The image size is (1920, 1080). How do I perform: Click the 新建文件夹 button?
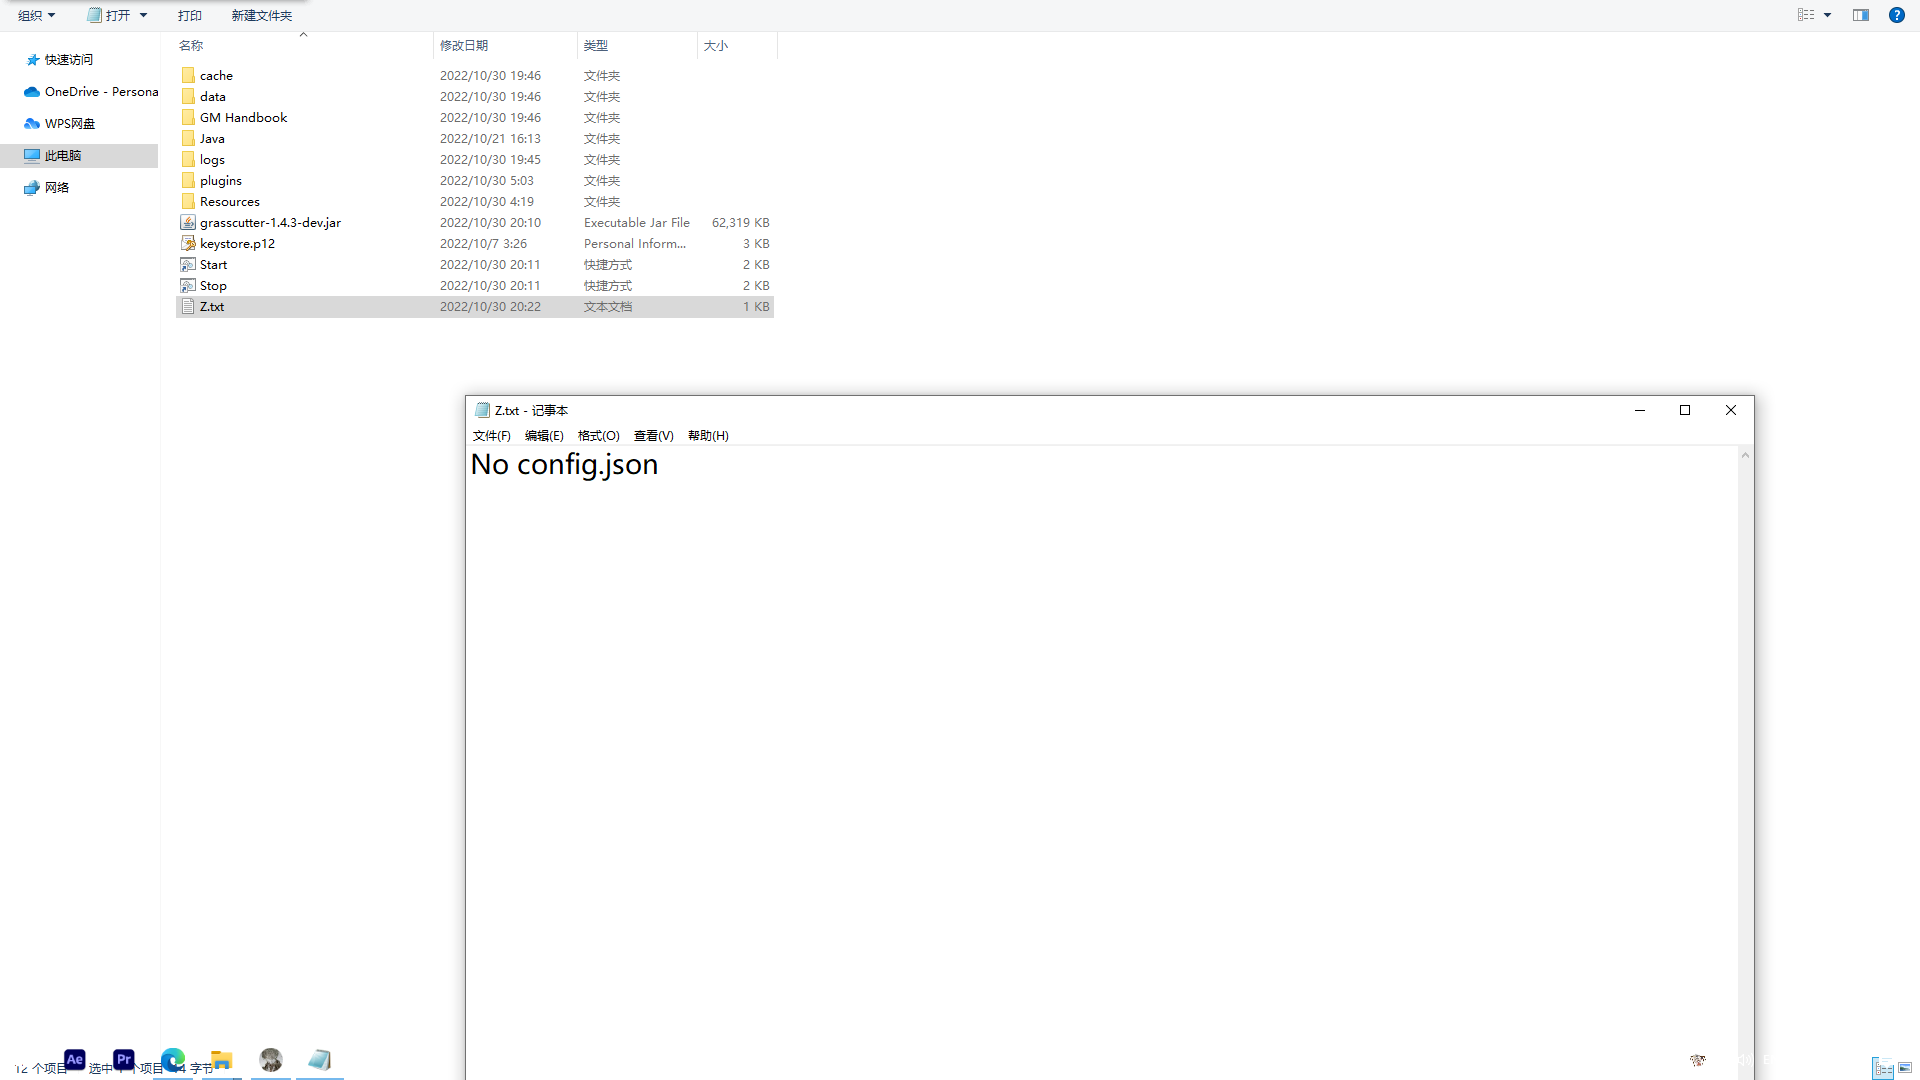click(261, 15)
